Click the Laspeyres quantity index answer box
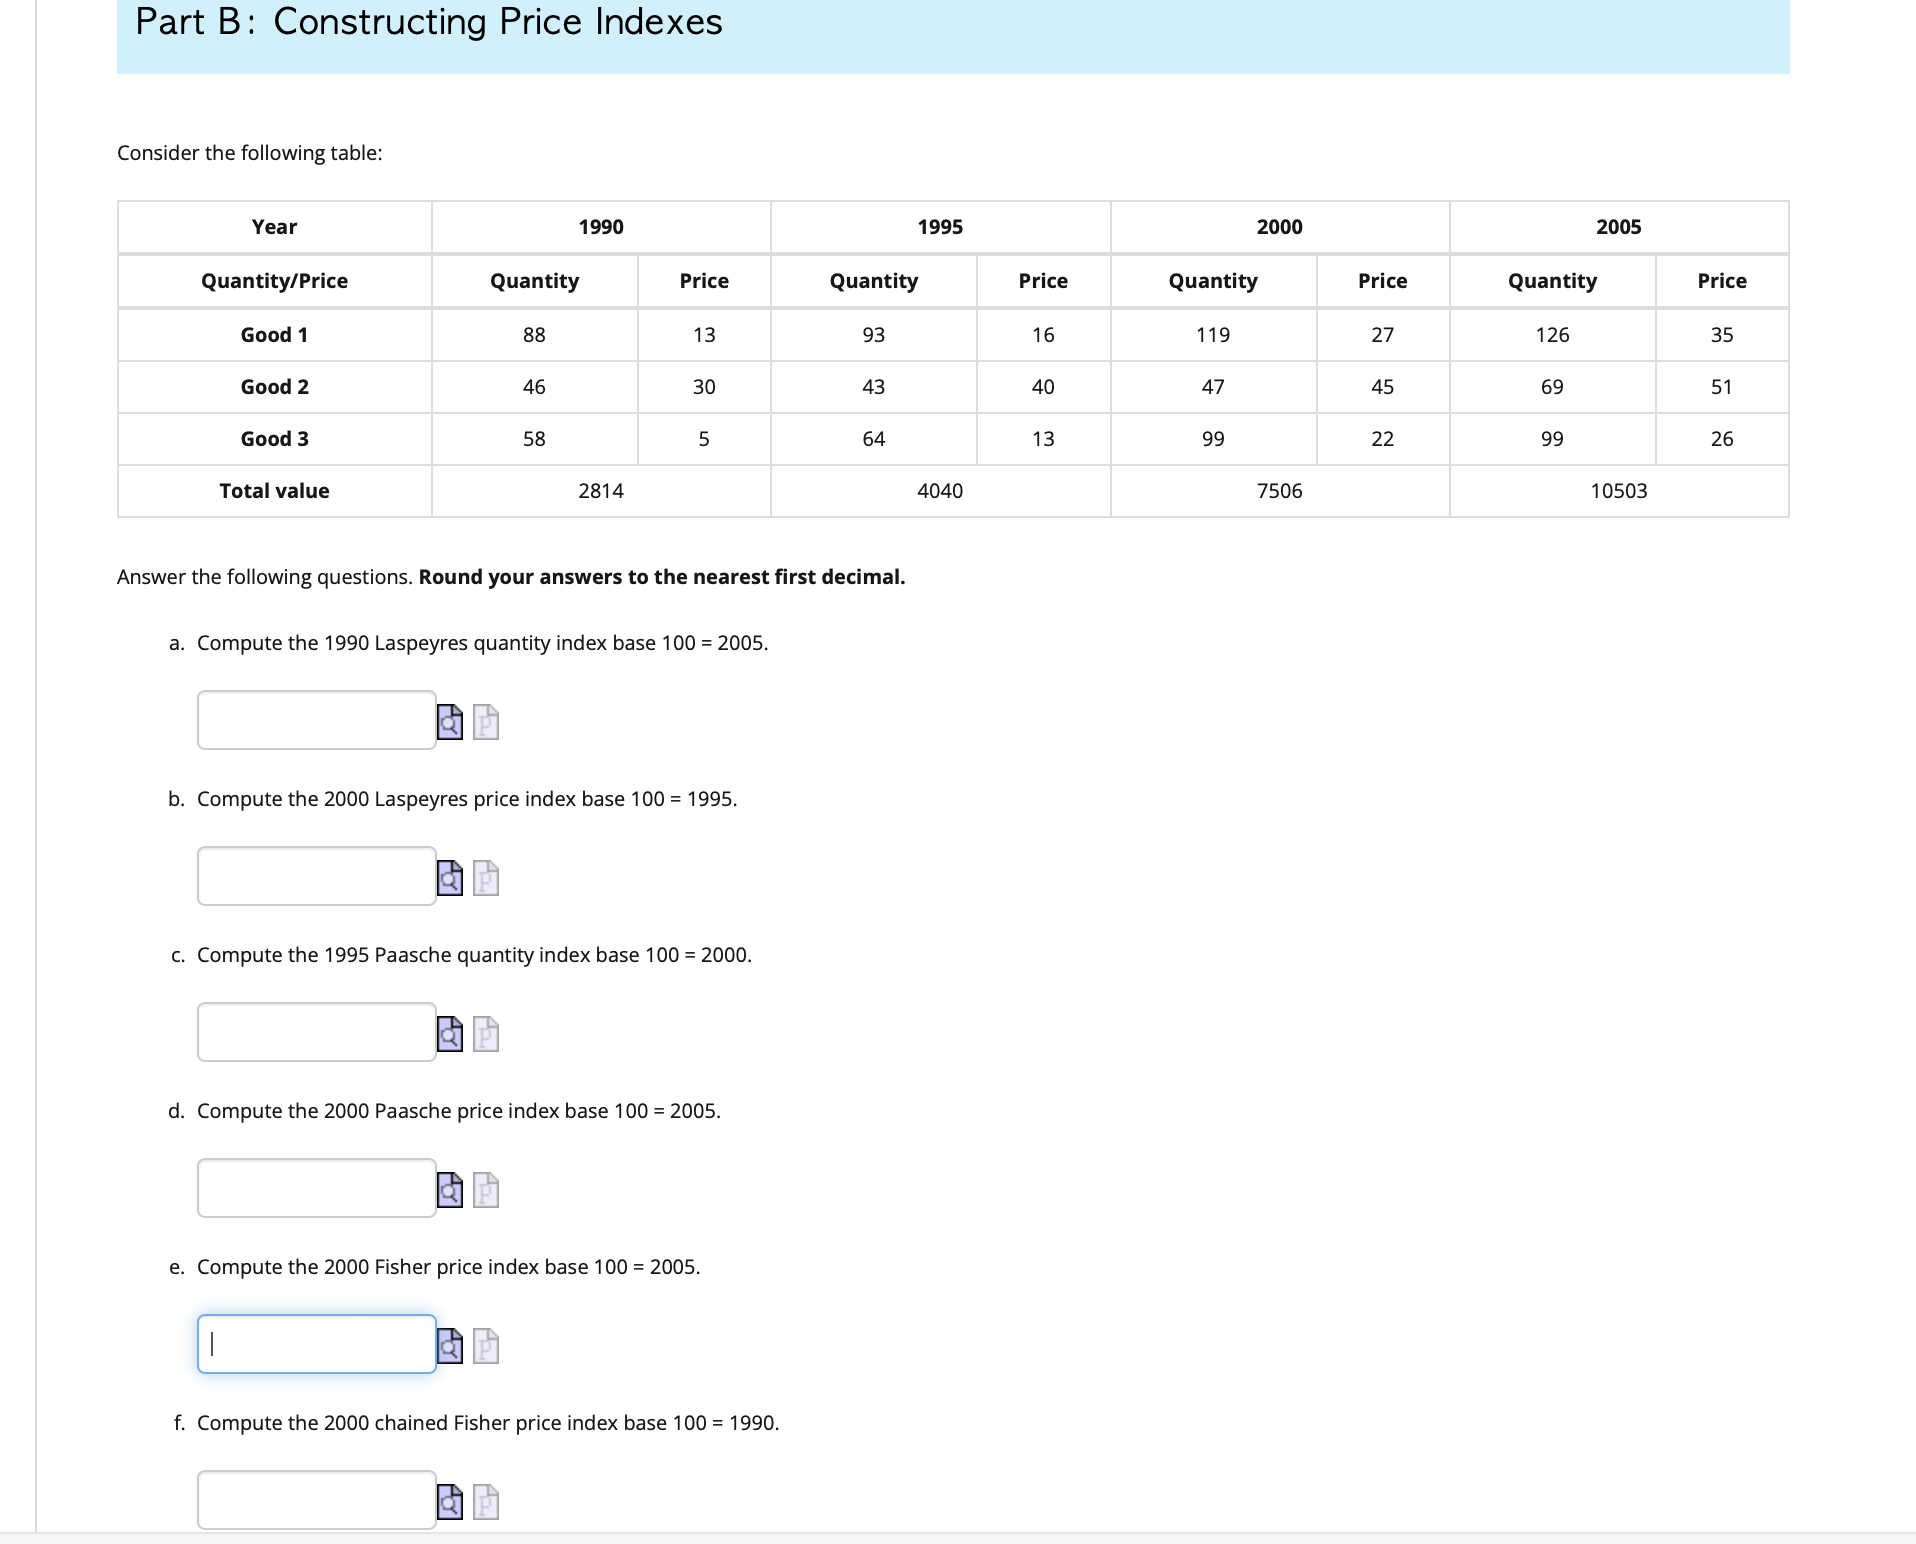Image resolution: width=1916 pixels, height=1544 pixels. 315,720
